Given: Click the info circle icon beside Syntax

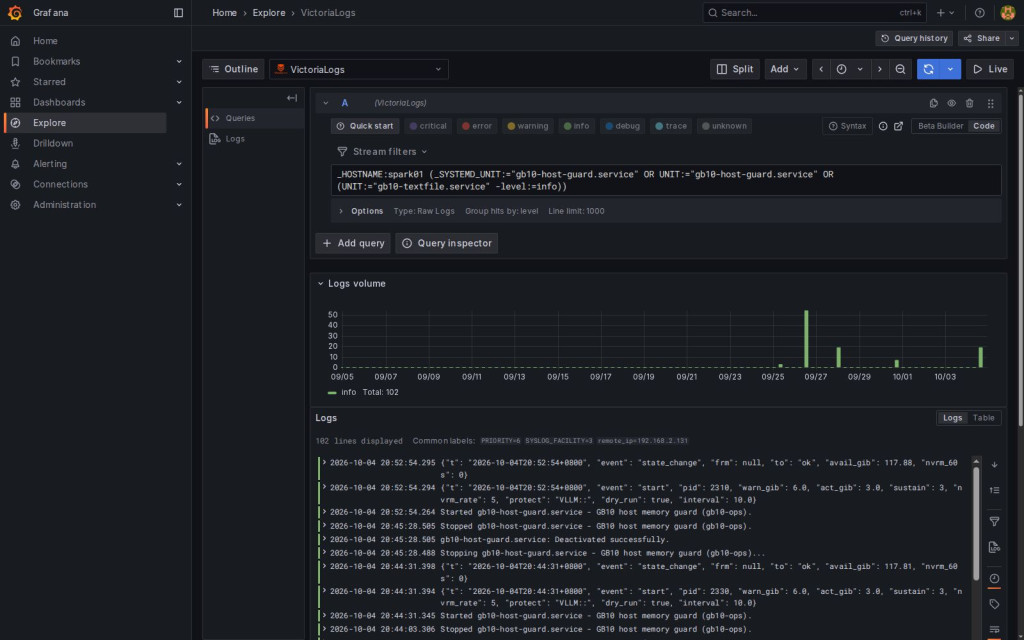Looking at the screenshot, I should [883, 126].
